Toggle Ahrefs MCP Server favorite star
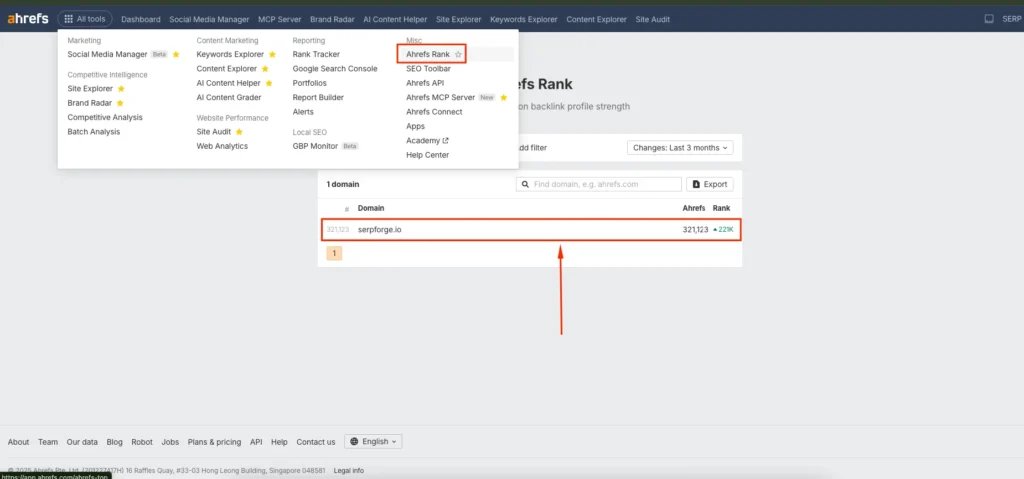 coord(504,97)
